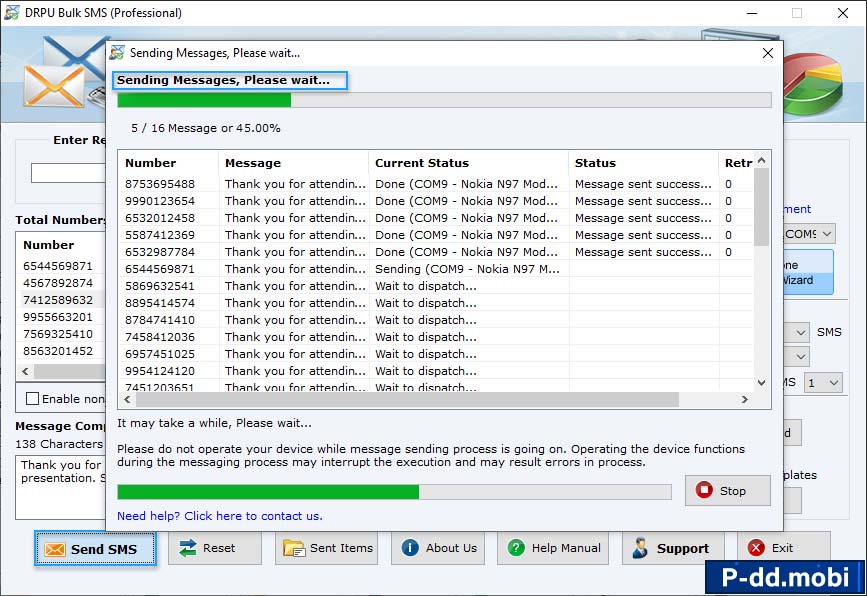The width and height of the screenshot is (867, 596).
Task: Click the bottom progress bar beside Stop
Action: [394, 492]
